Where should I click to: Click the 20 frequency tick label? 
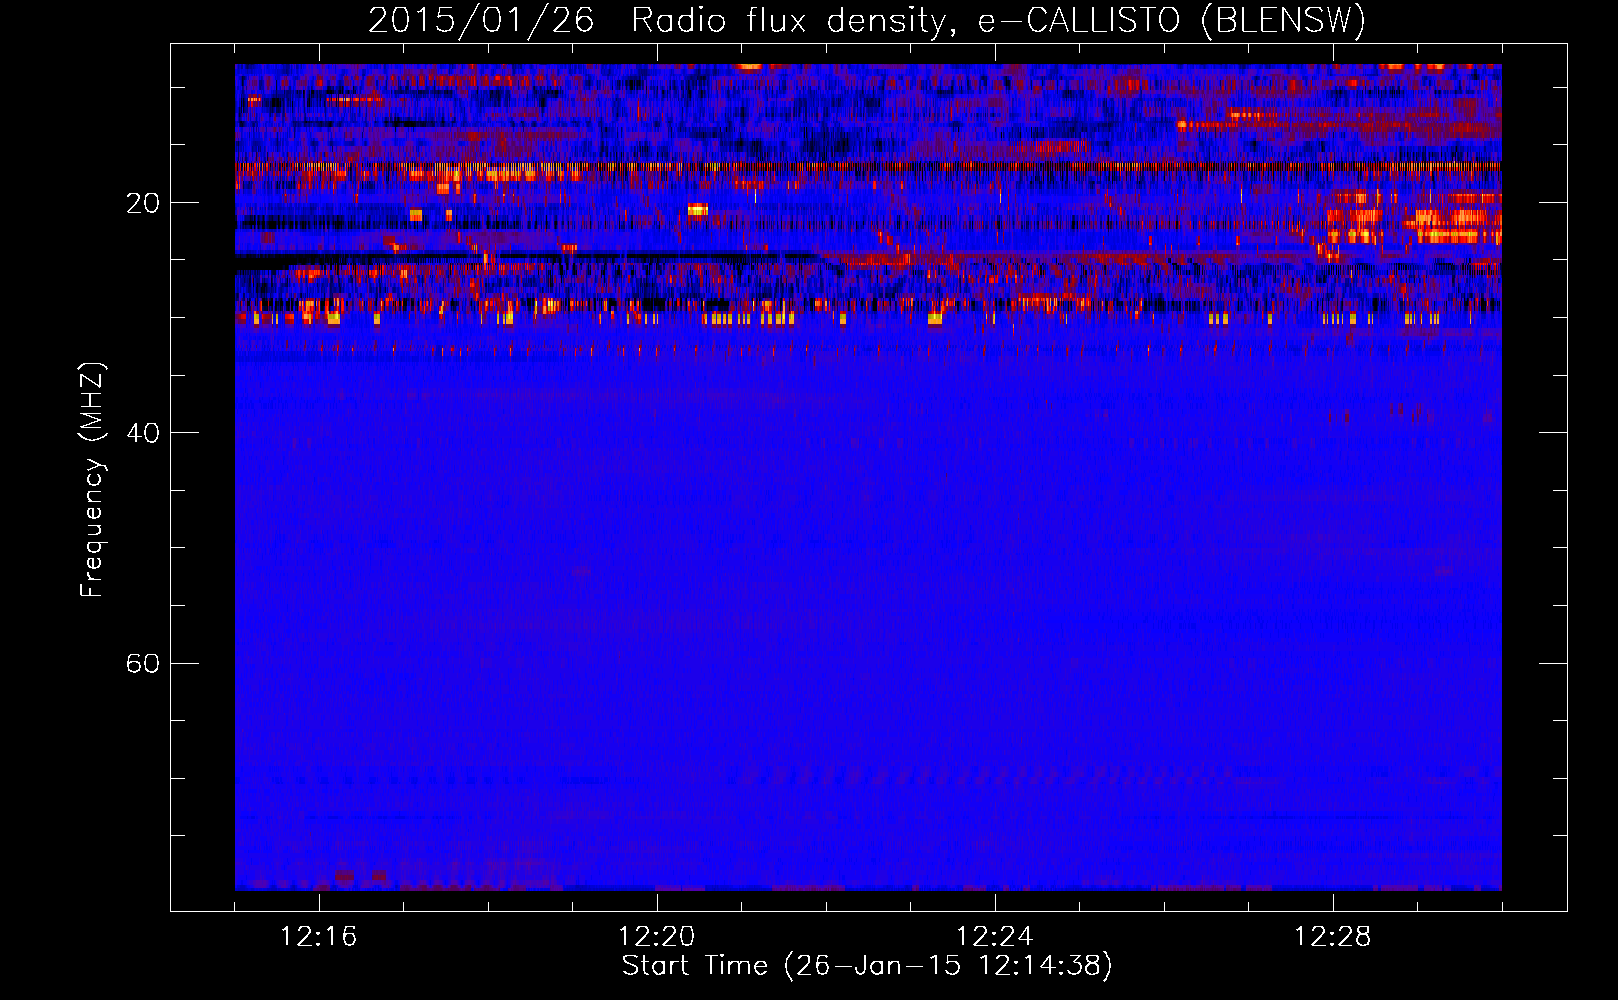coord(143,203)
